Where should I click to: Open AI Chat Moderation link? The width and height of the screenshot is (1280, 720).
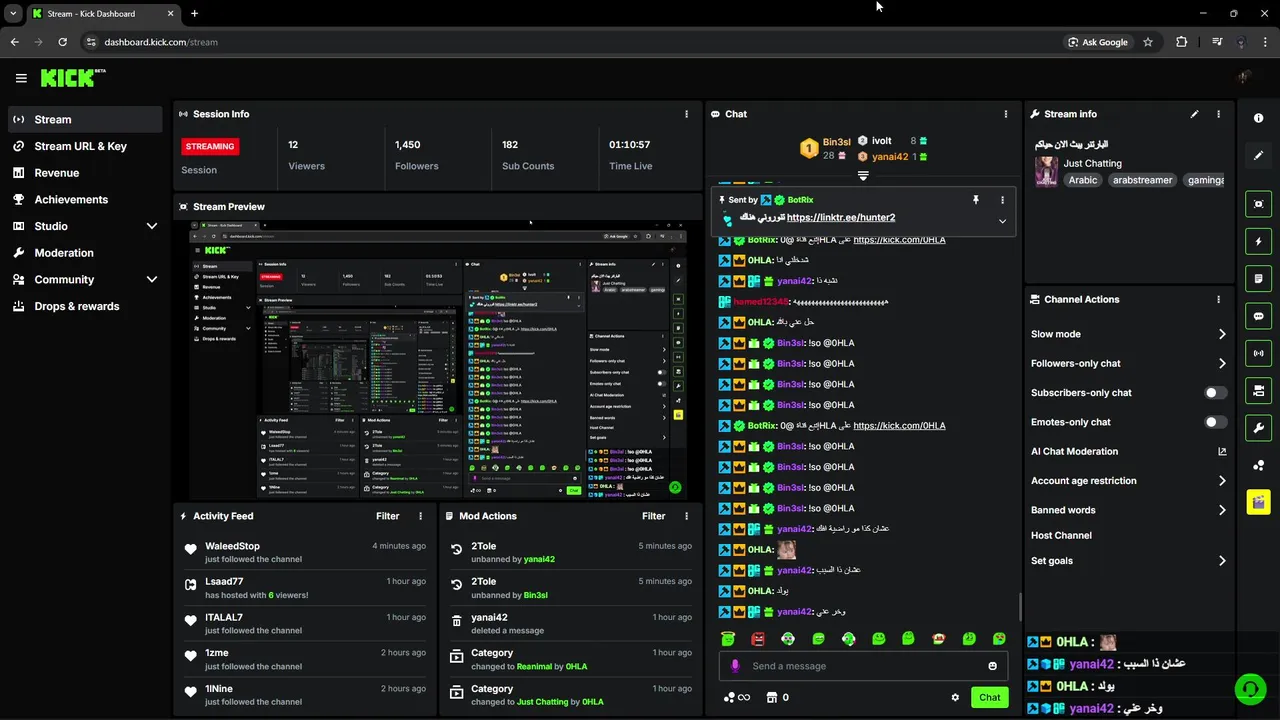(x=1128, y=452)
